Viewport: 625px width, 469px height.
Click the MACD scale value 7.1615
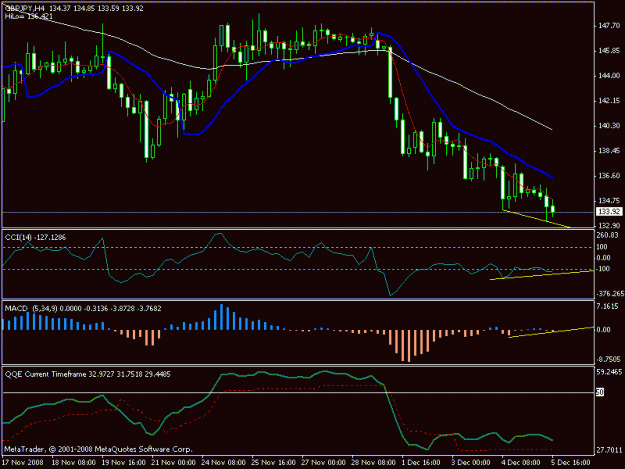[x=607, y=306]
